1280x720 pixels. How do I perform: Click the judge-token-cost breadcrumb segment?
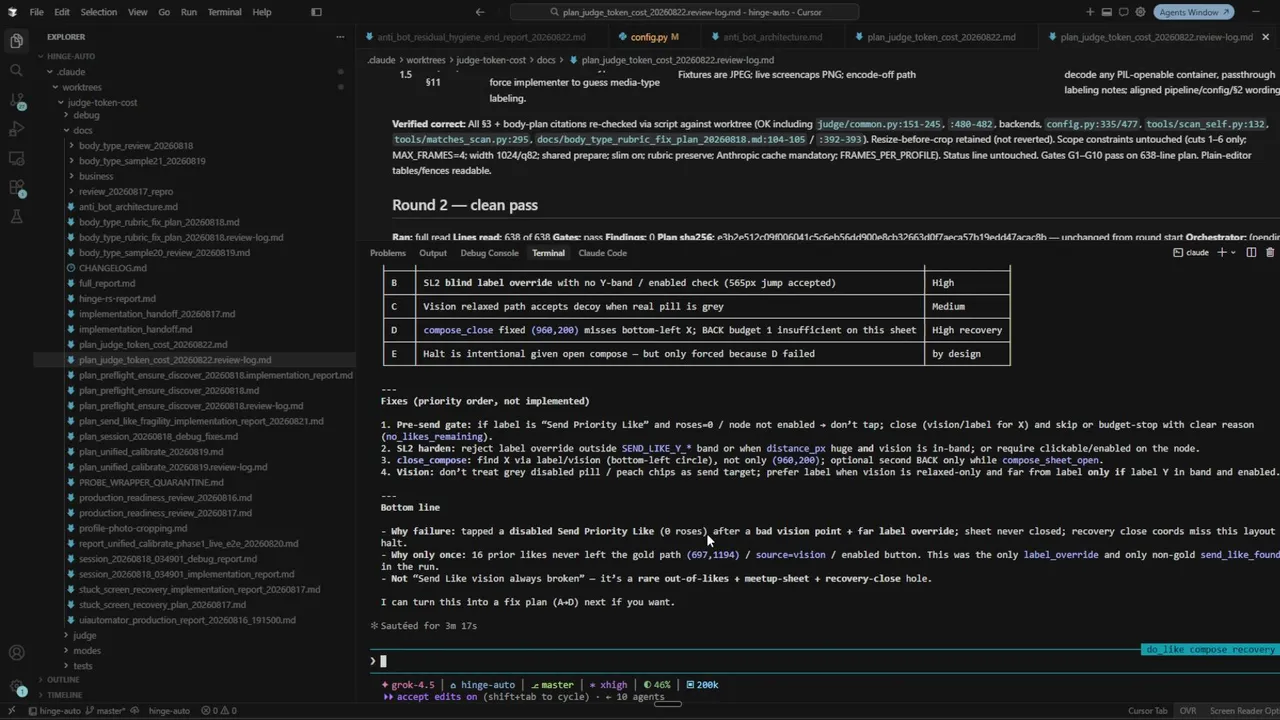click(x=491, y=60)
